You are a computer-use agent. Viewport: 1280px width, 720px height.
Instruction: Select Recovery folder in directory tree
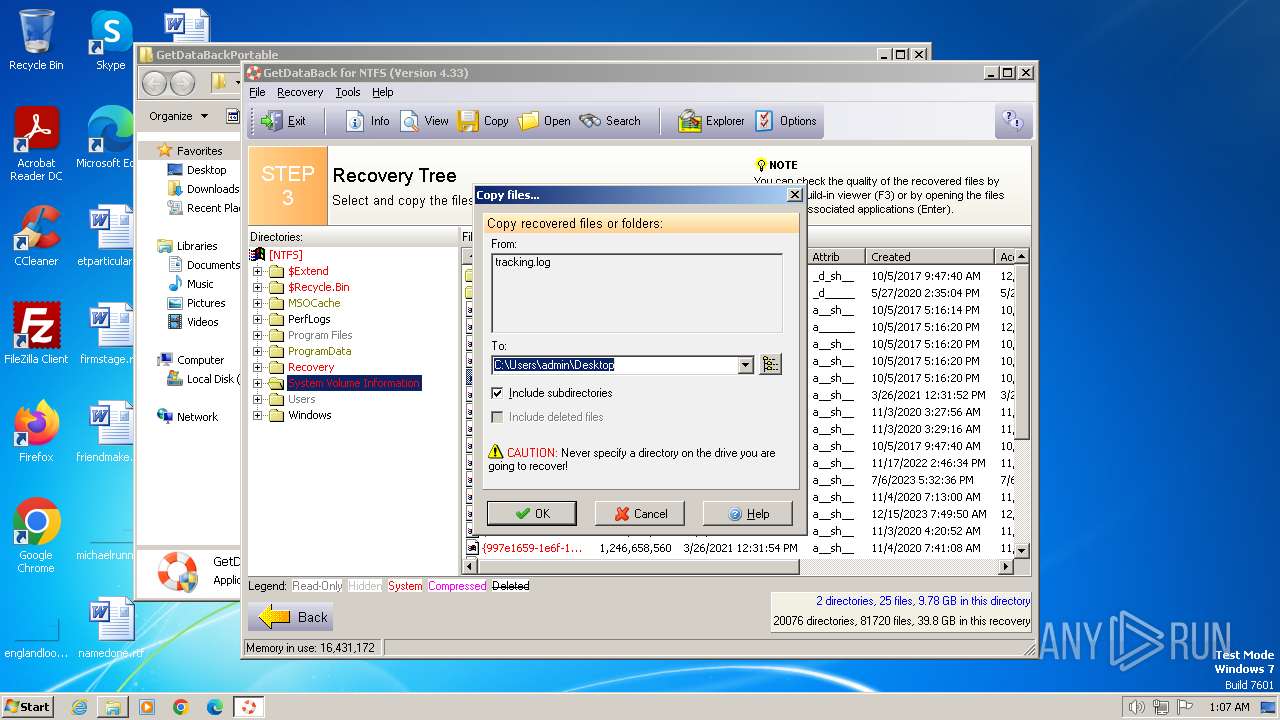[x=311, y=367]
